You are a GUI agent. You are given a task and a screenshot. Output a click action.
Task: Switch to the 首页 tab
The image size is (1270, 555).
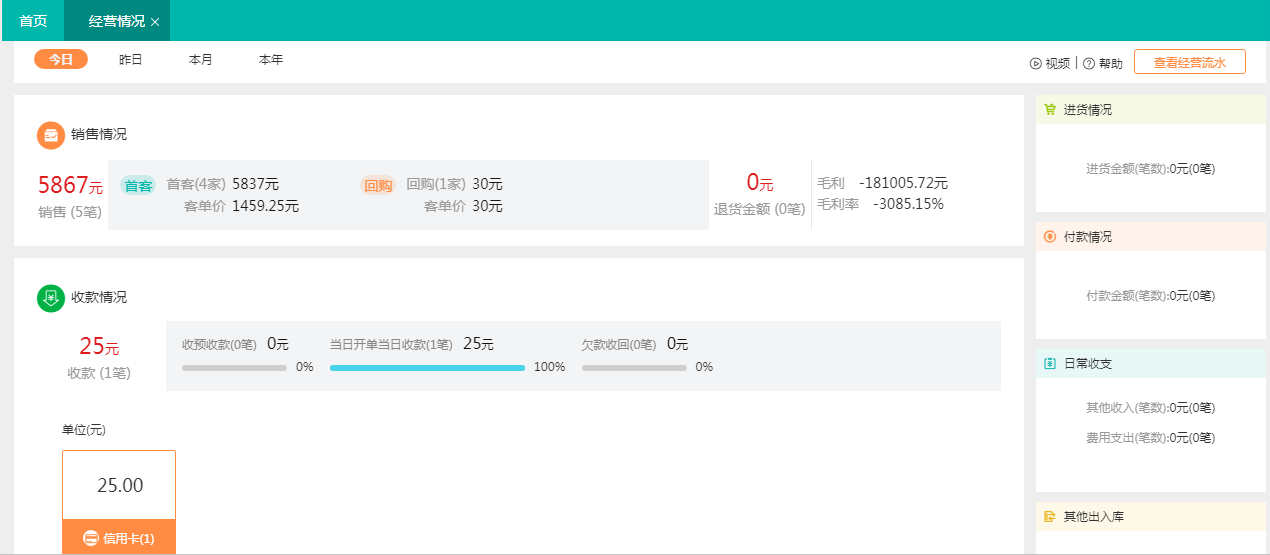click(x=33, y=21)
